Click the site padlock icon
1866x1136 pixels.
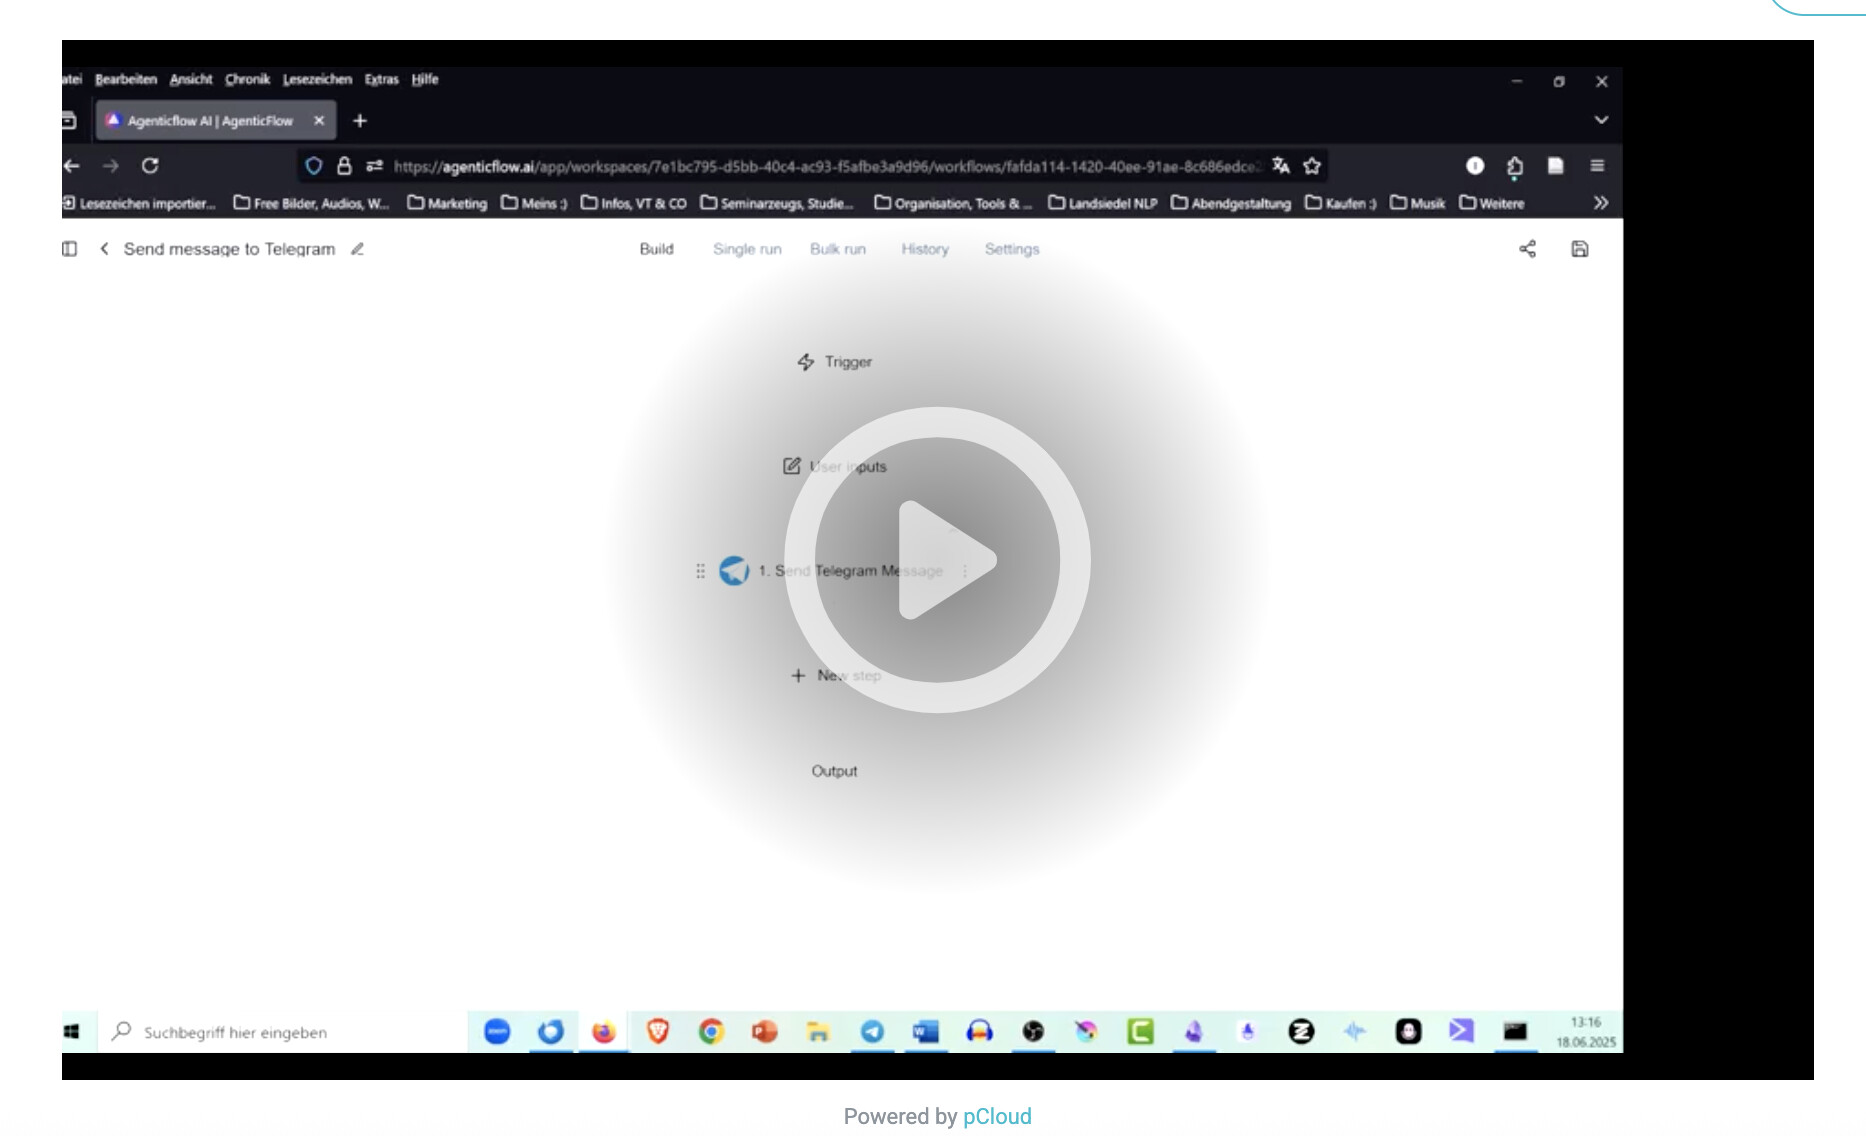[x=344, y=166]
